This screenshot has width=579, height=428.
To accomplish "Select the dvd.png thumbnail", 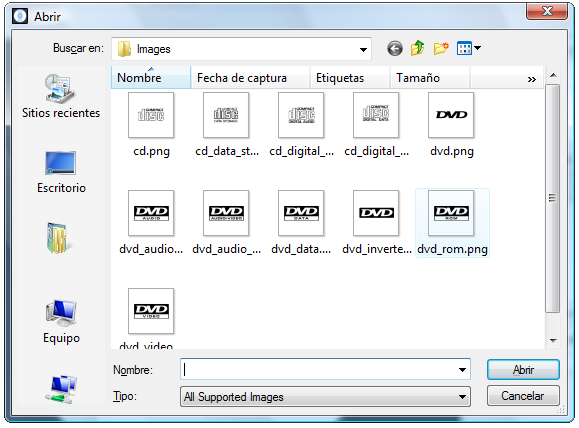I will tap(451, 115).
